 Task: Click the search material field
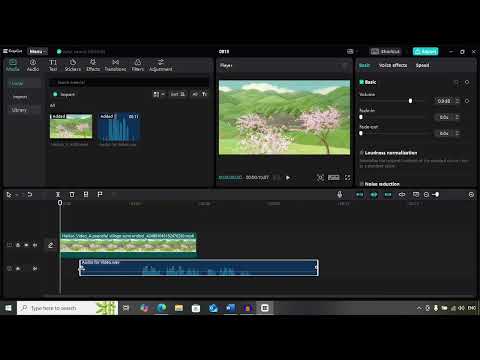pyautogui.click(x=129, y=82)
